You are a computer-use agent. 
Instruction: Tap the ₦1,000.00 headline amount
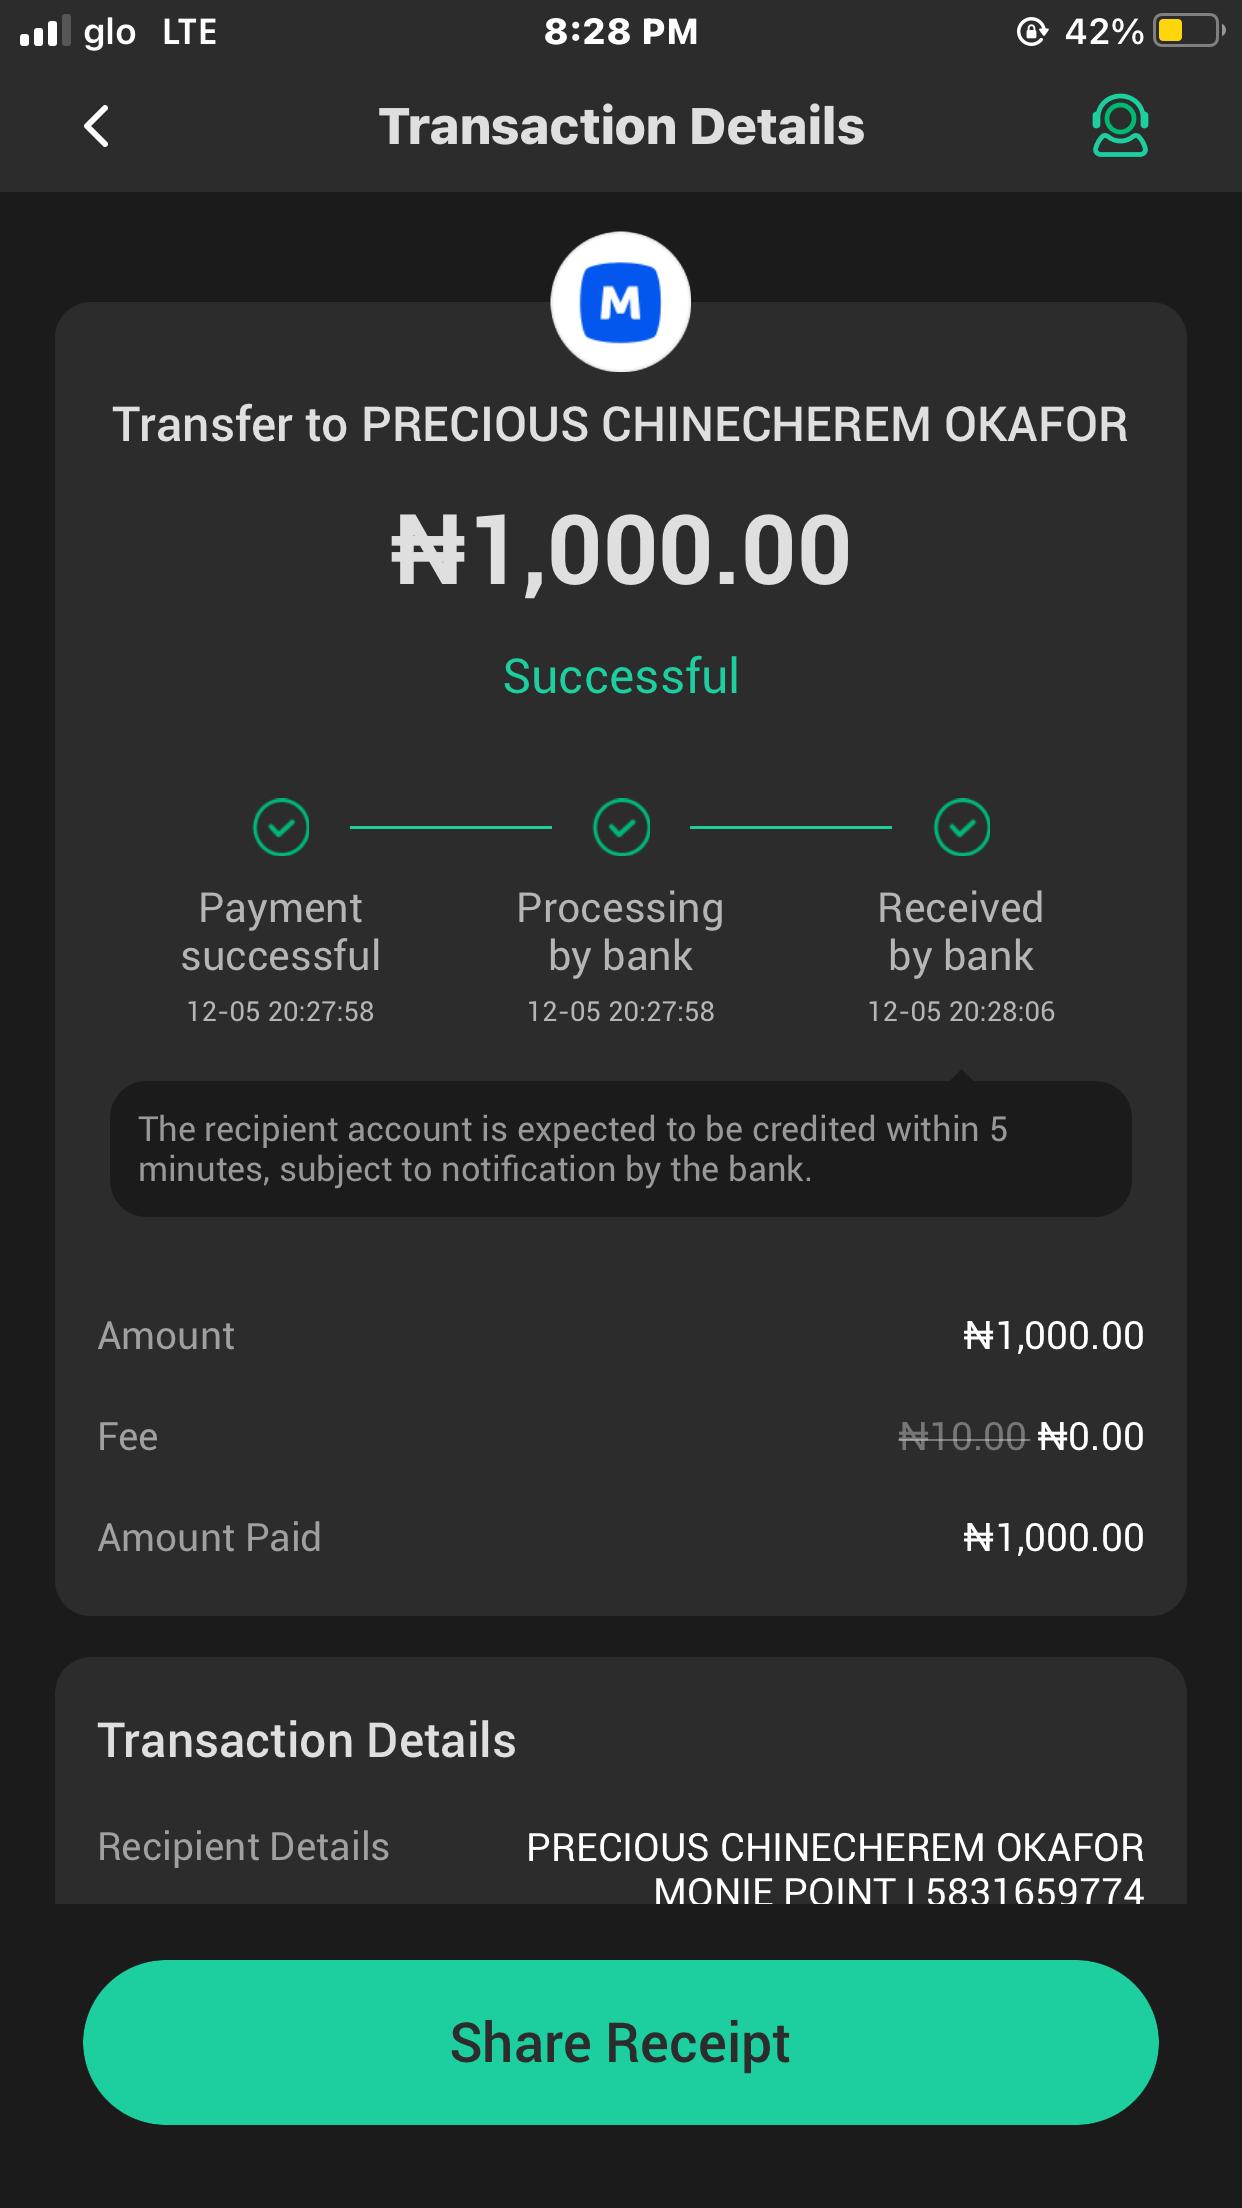(x=621, y=550)
